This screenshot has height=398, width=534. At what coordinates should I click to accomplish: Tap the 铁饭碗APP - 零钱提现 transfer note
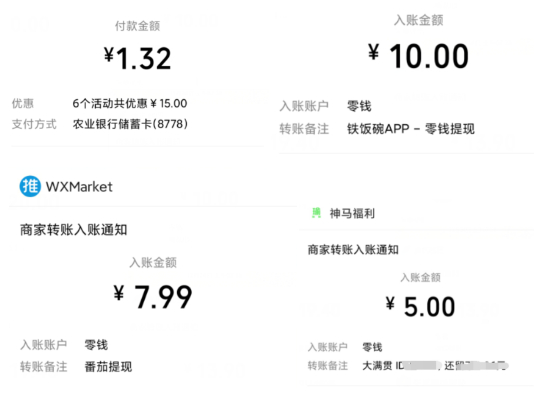pos(411,129)
